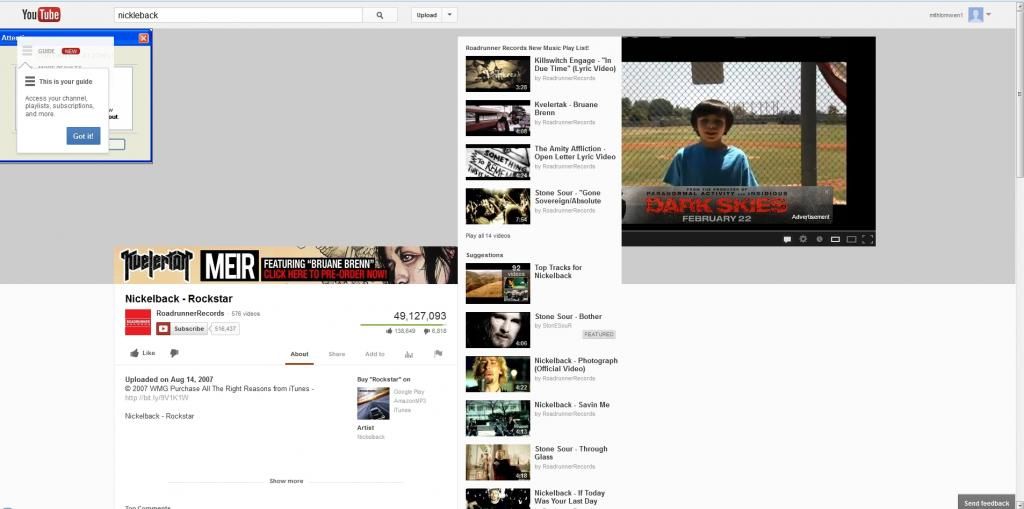
Task: Select the Share tab
Action: click(336, 354)
